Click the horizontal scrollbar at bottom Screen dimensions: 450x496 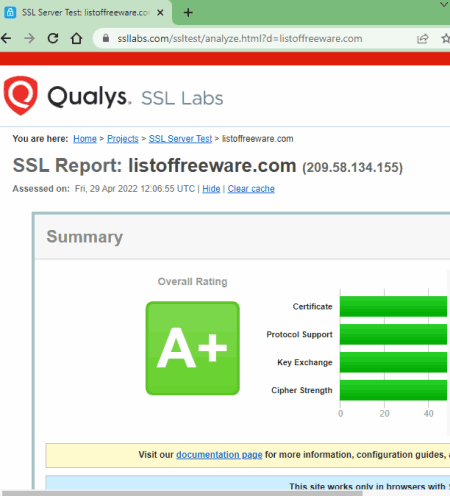pos(182,493)
